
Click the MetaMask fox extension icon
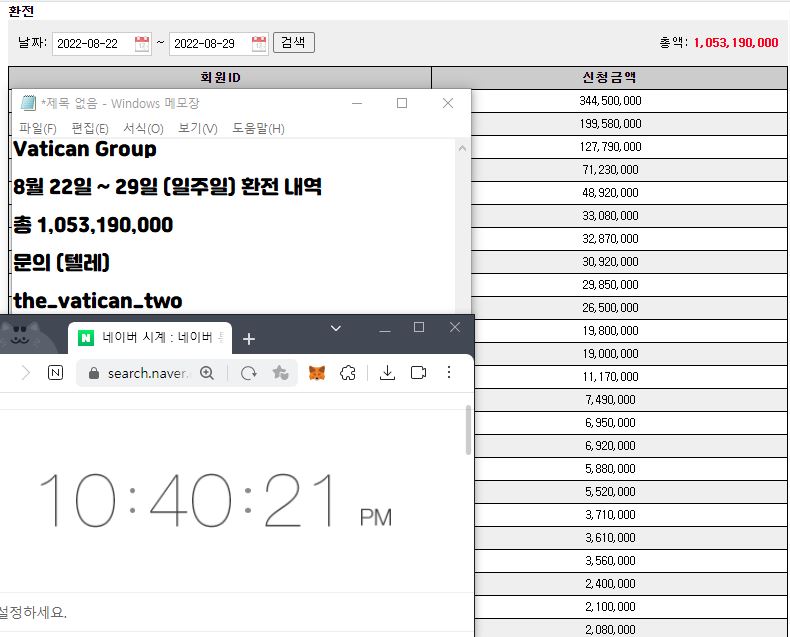(316, 372)
